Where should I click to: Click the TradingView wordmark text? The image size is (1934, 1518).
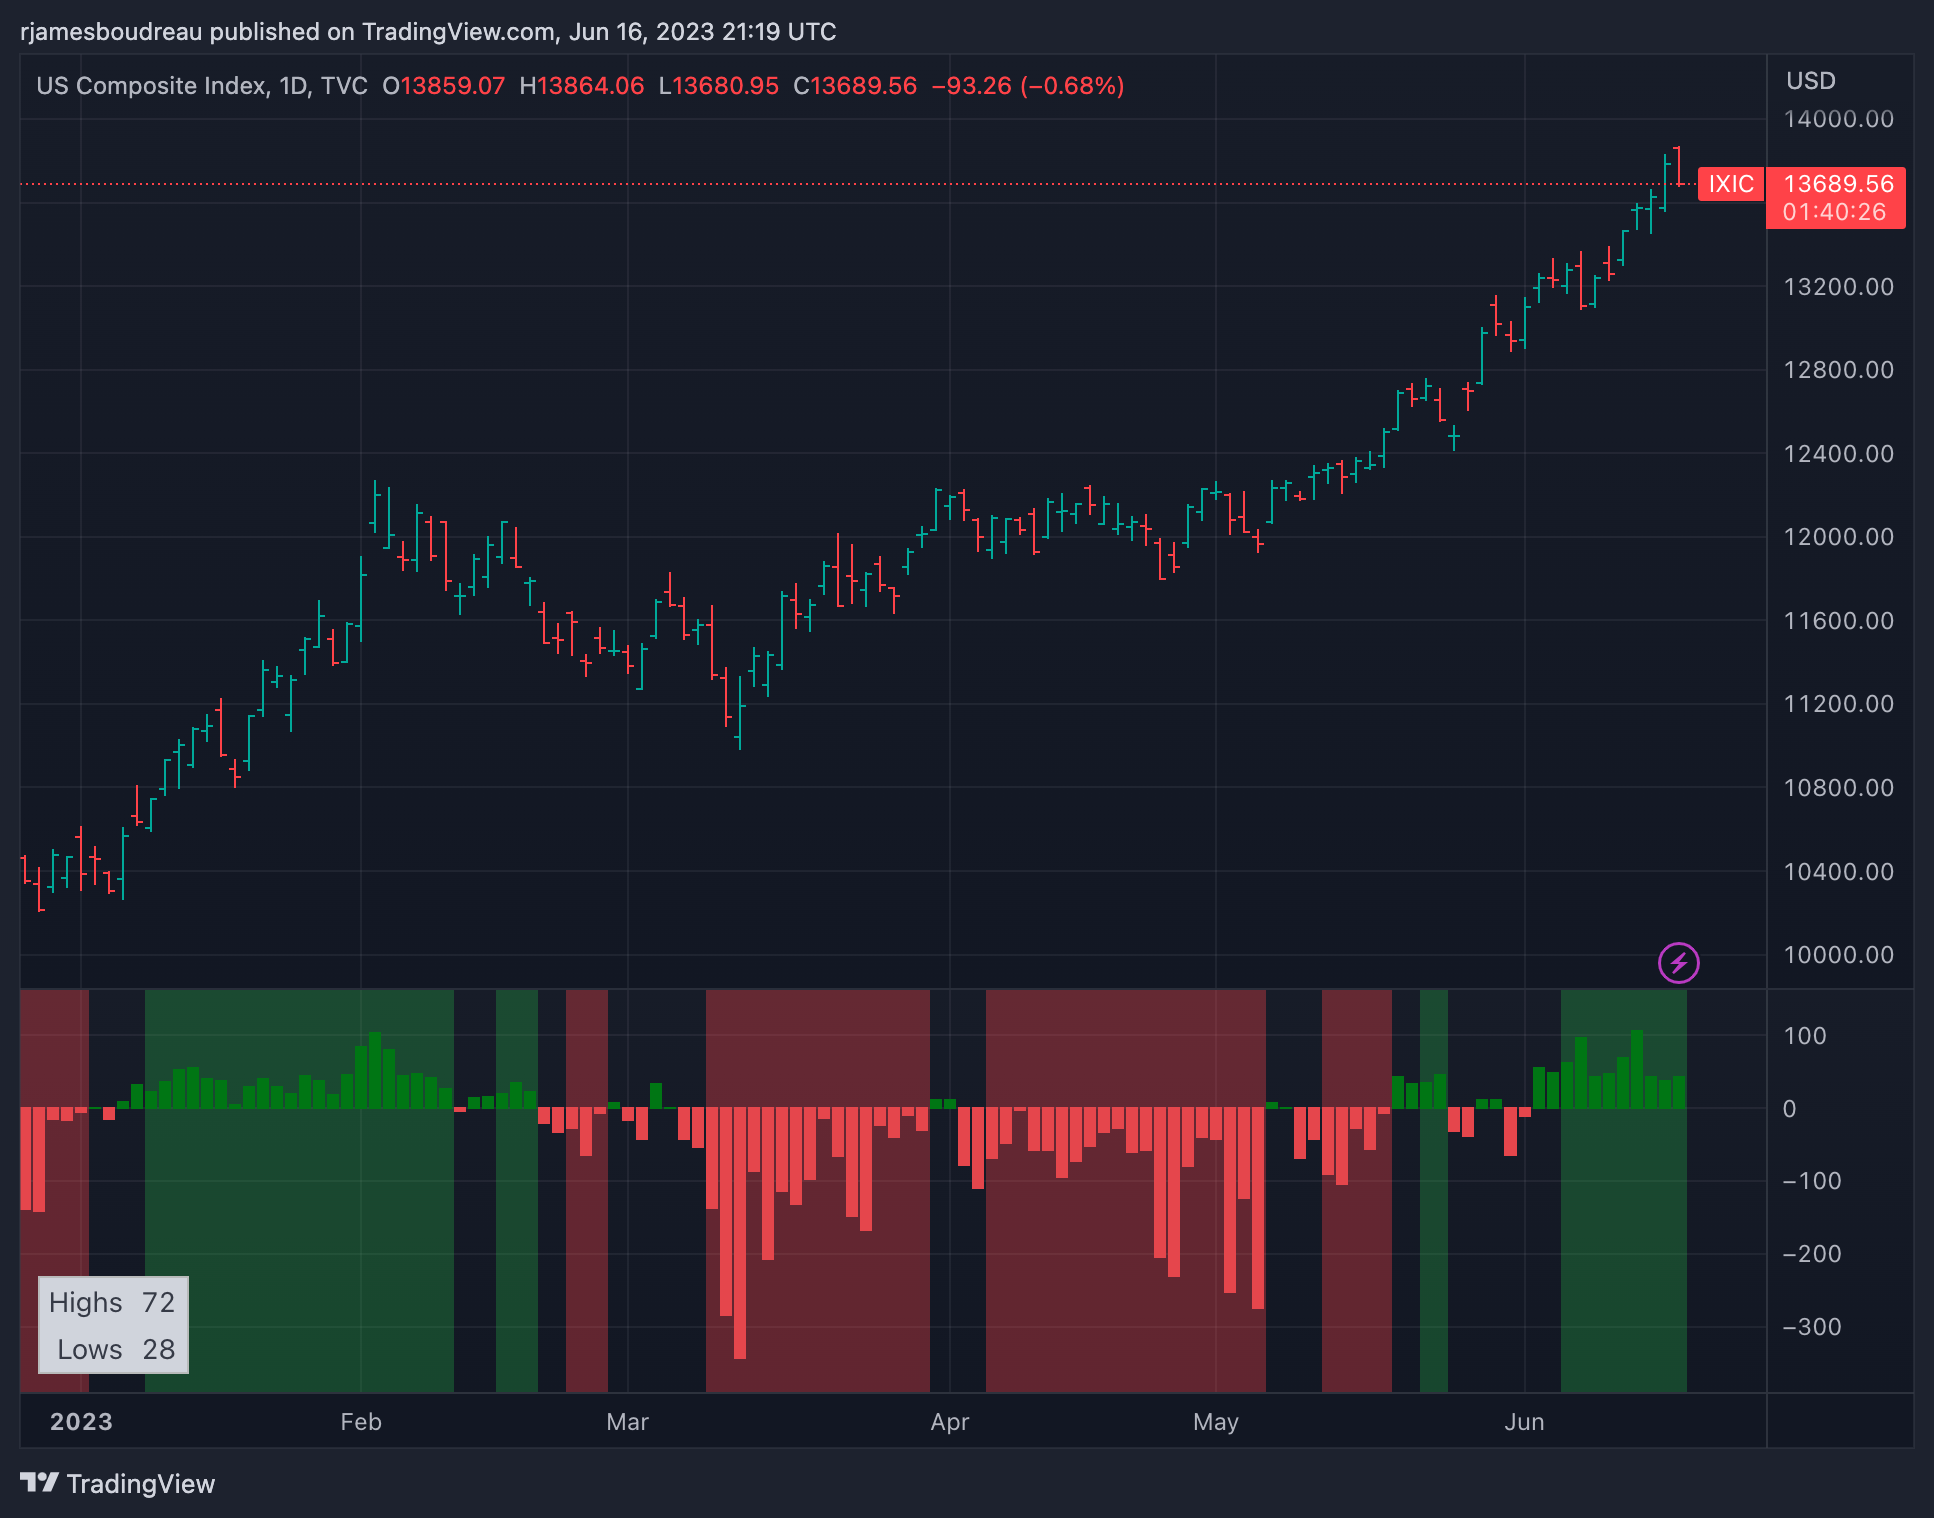pos(141,1483)
